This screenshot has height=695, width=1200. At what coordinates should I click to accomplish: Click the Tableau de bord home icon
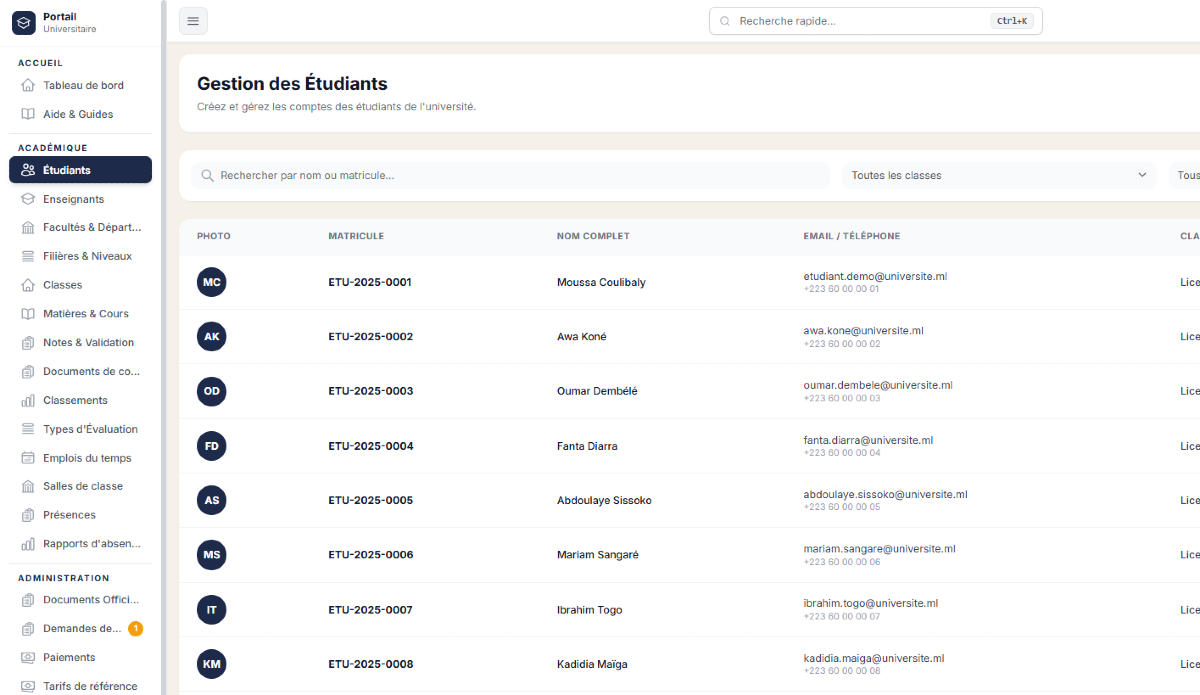tap(28, 85)
